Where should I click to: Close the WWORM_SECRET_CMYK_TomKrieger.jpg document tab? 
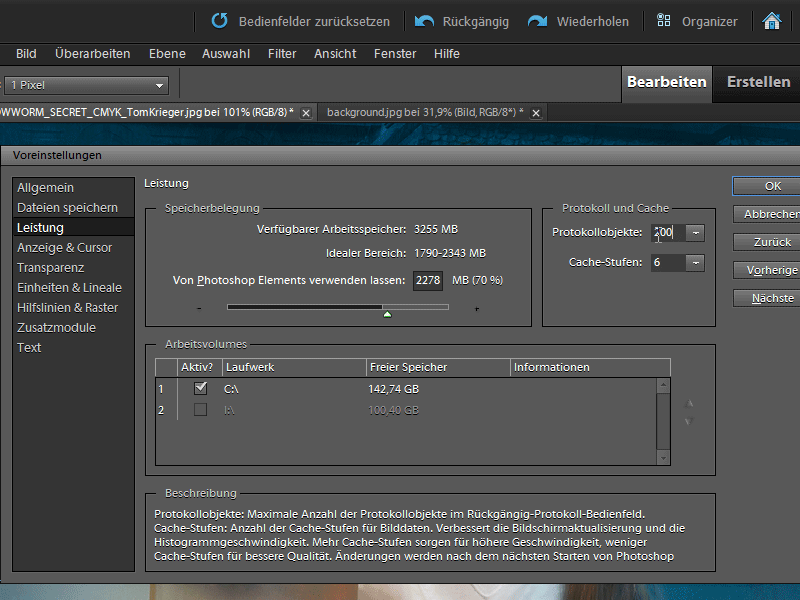click(306, 113)
